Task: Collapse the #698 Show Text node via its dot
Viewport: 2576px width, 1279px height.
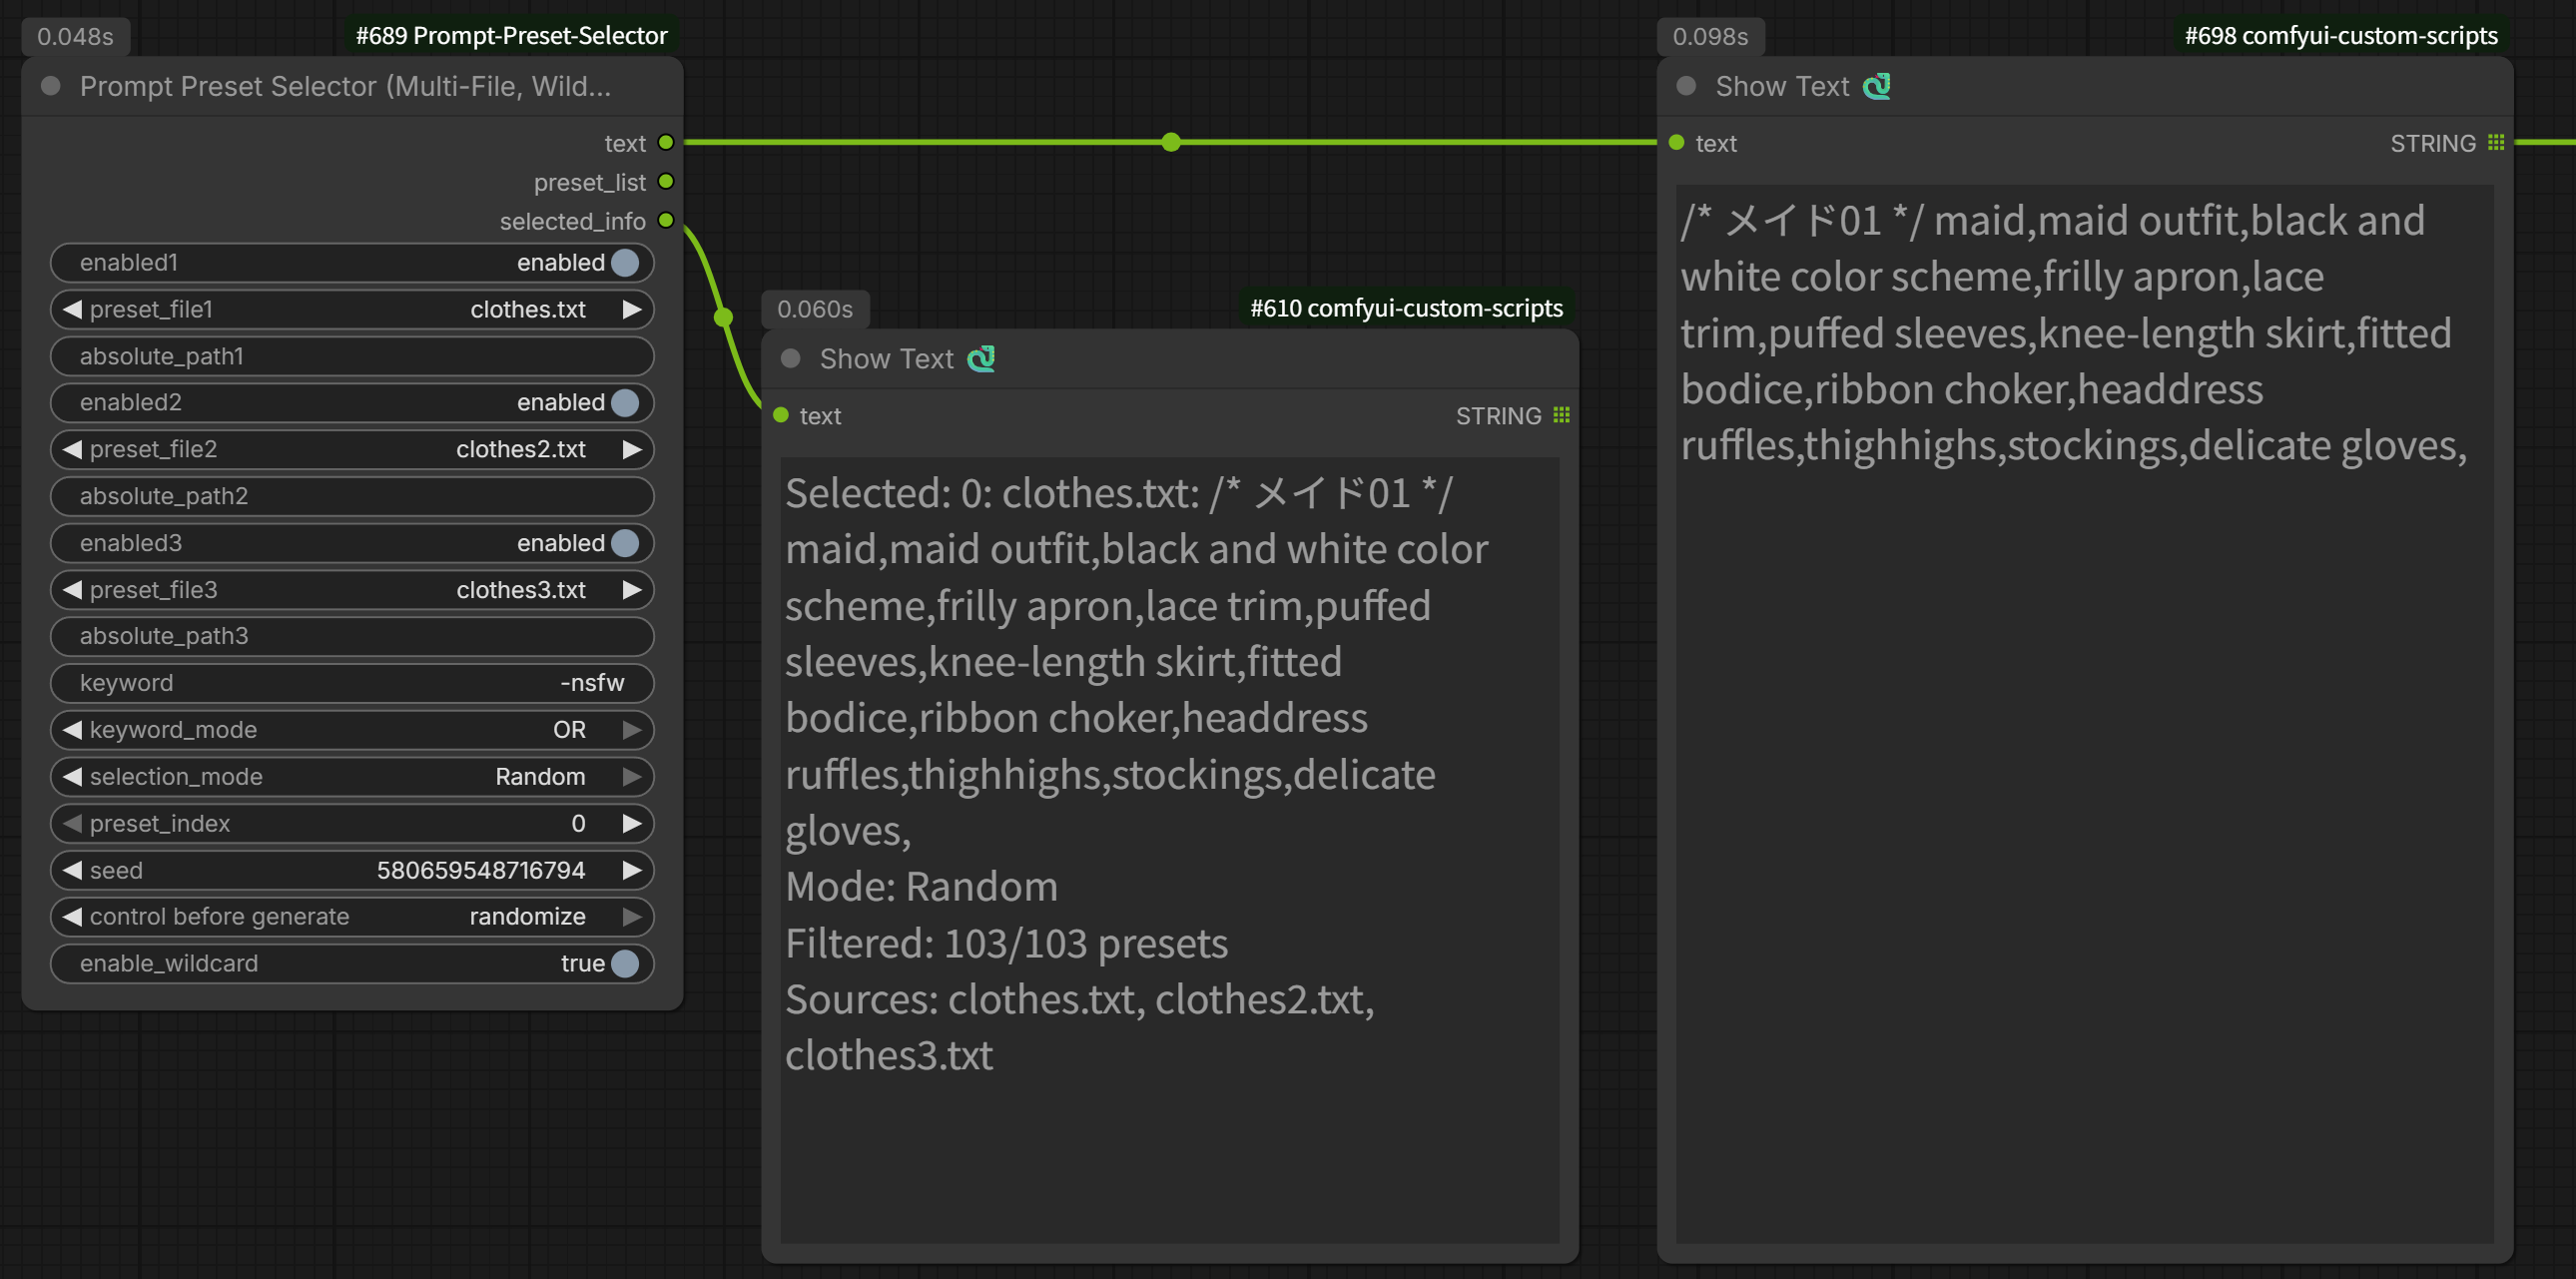Action: coord(1686,86)
